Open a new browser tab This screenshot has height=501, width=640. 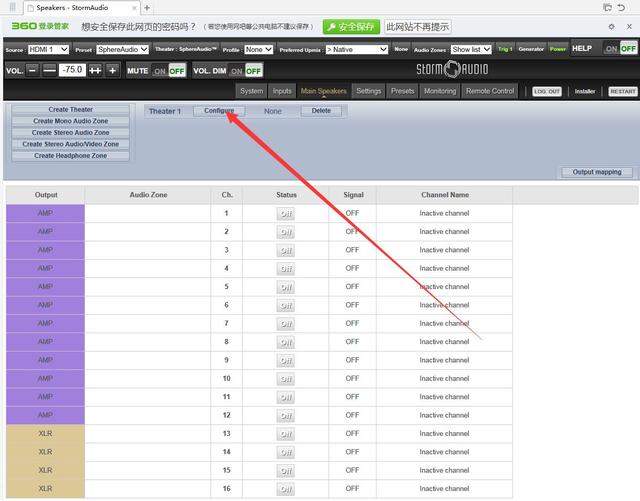147,7
